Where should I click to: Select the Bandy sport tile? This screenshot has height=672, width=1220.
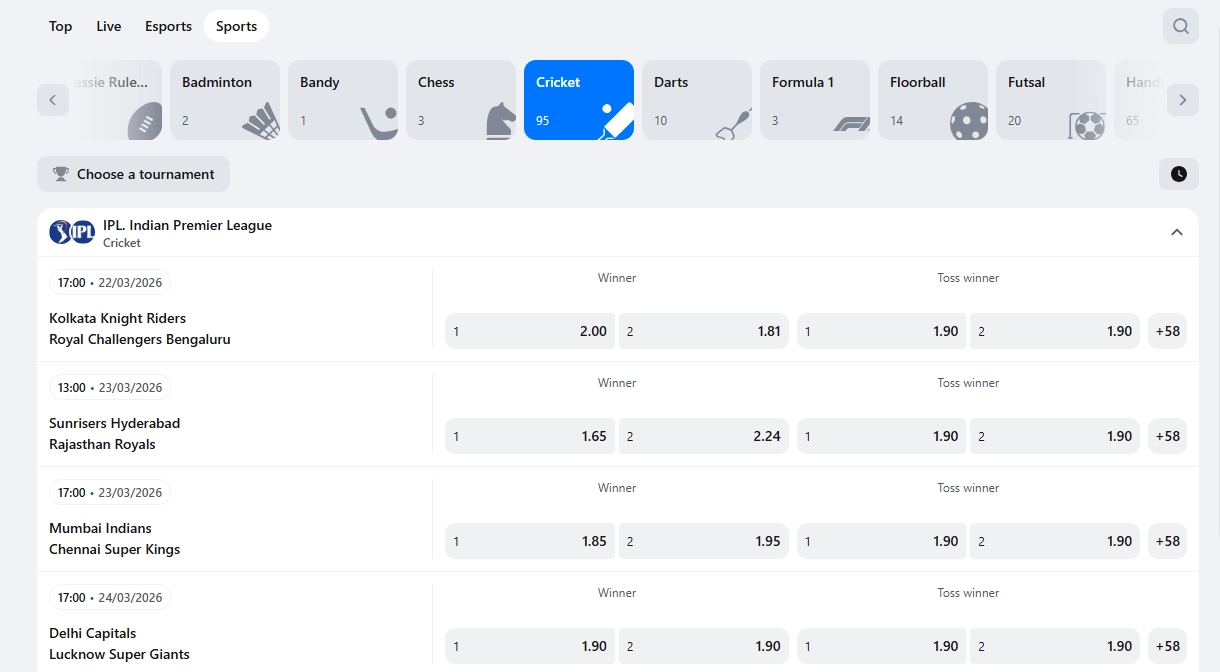(x=343, y=100)
